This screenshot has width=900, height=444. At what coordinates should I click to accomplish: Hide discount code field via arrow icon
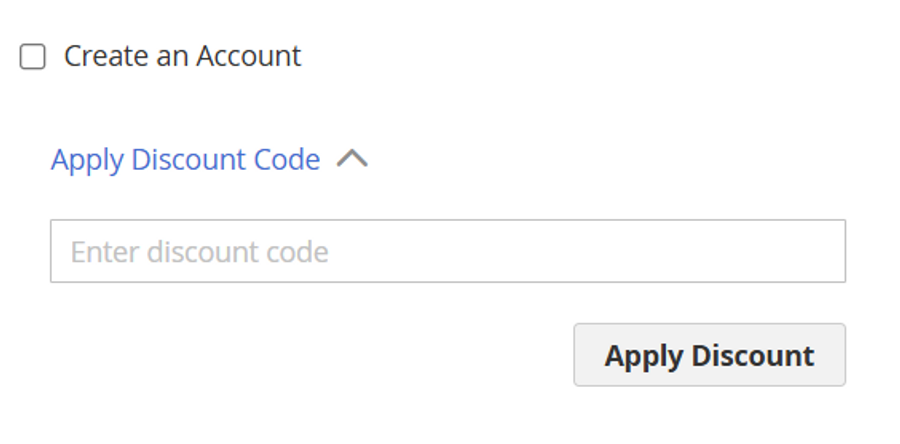coord(352,159)
